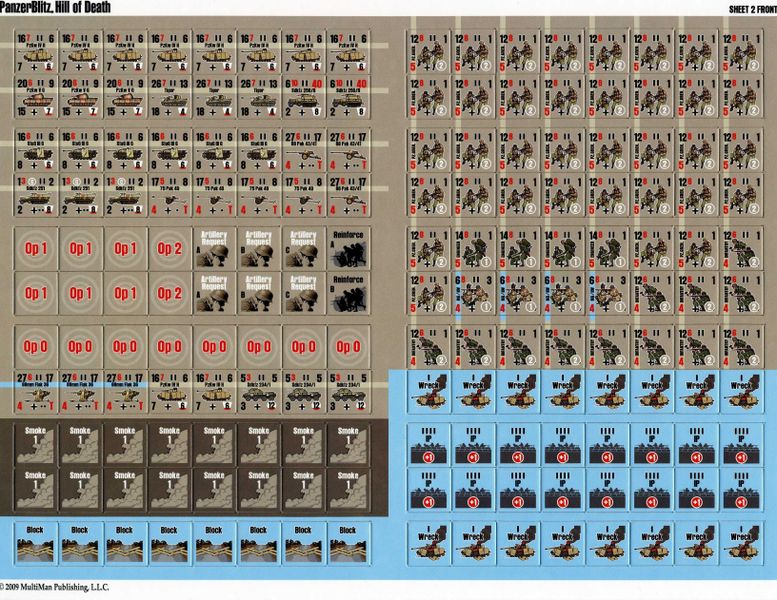Screen dimensions: 777x600
Task: Select the 27-6-17 Pak counter in SdKfz 251 row
Action: 348,195
